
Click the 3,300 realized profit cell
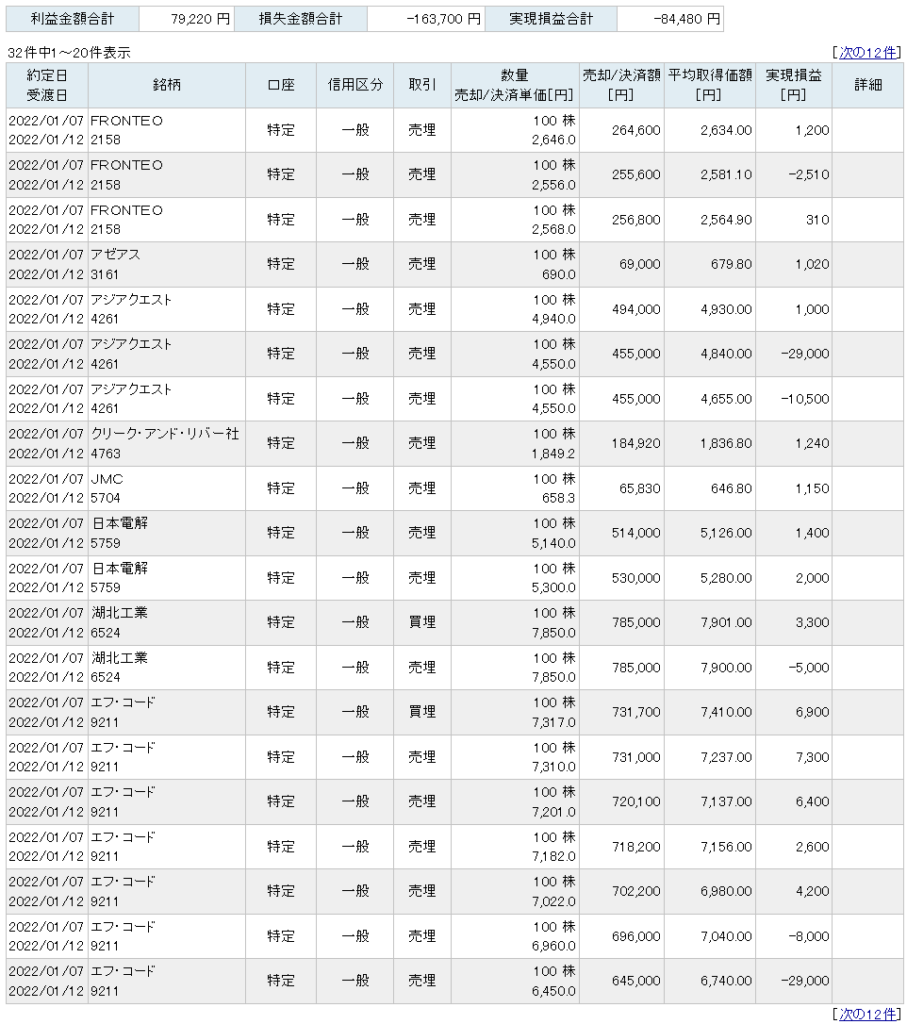pyautogui.click(x=812, y=622)
